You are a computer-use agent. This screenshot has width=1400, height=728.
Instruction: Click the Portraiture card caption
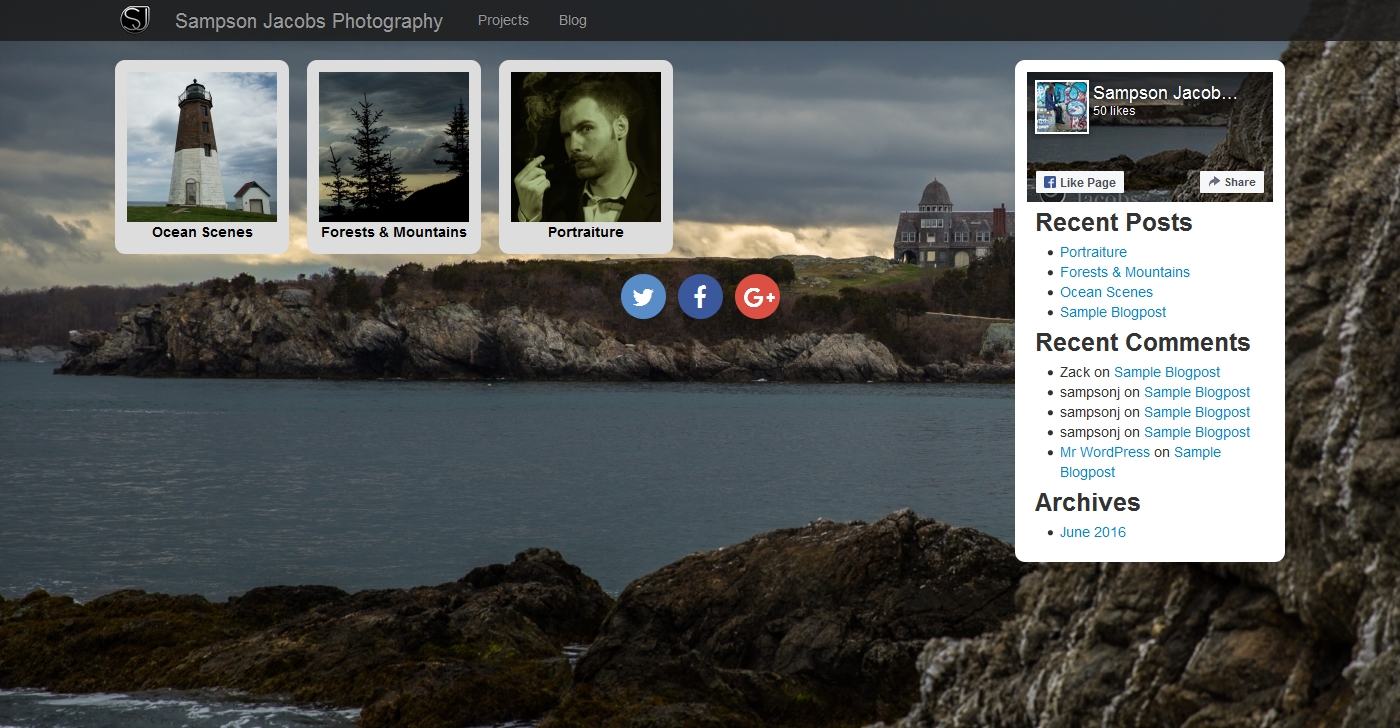tap(586, 232)
